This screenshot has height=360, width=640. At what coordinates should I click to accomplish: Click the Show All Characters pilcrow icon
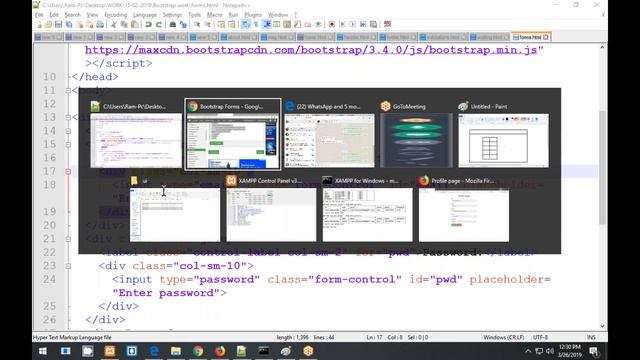click(x=256, y=24)
